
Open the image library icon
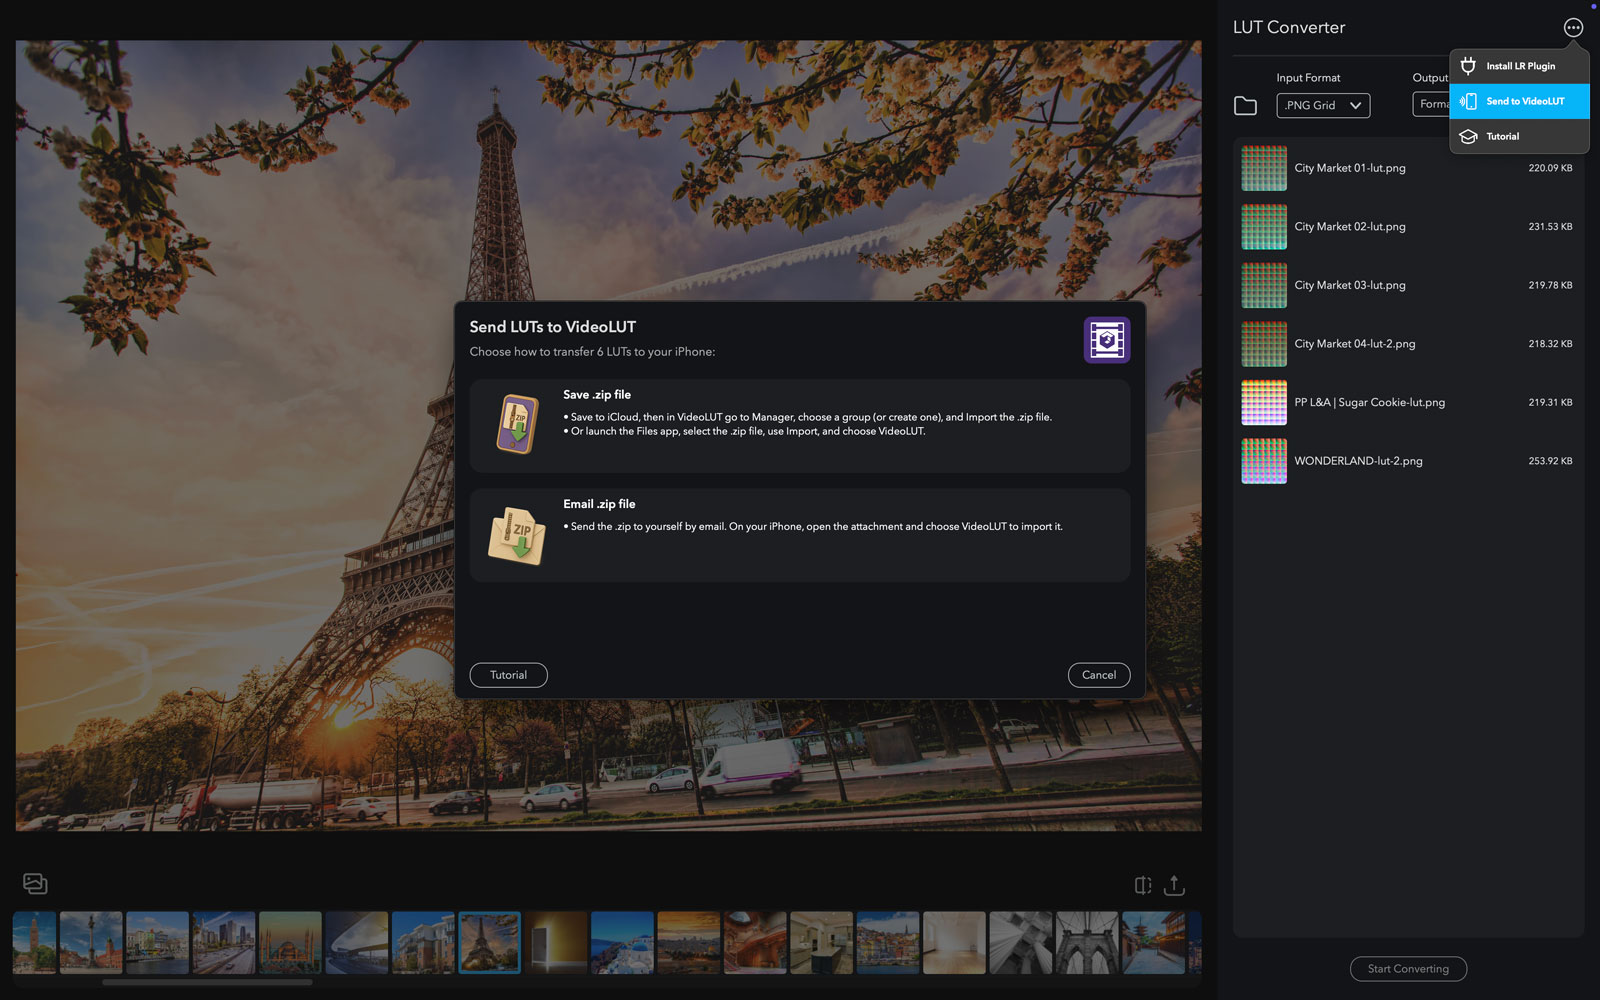[x=35, y=884]
